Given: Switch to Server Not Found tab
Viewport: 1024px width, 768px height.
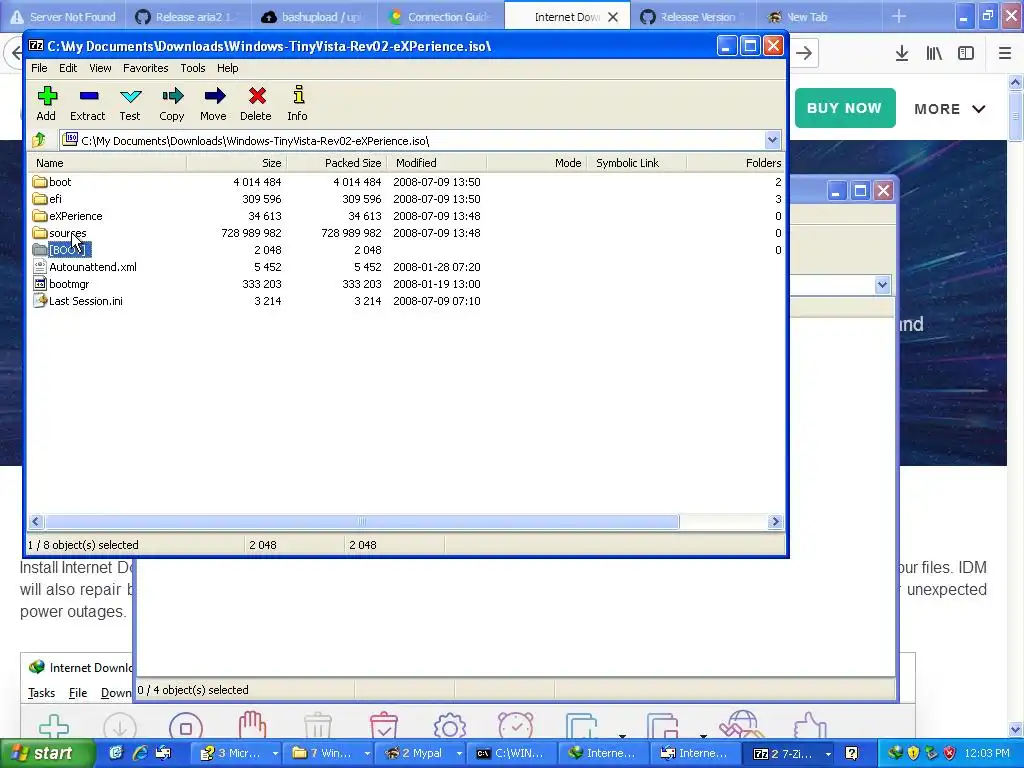Looking at the screenshot, I should coord(63,17).
